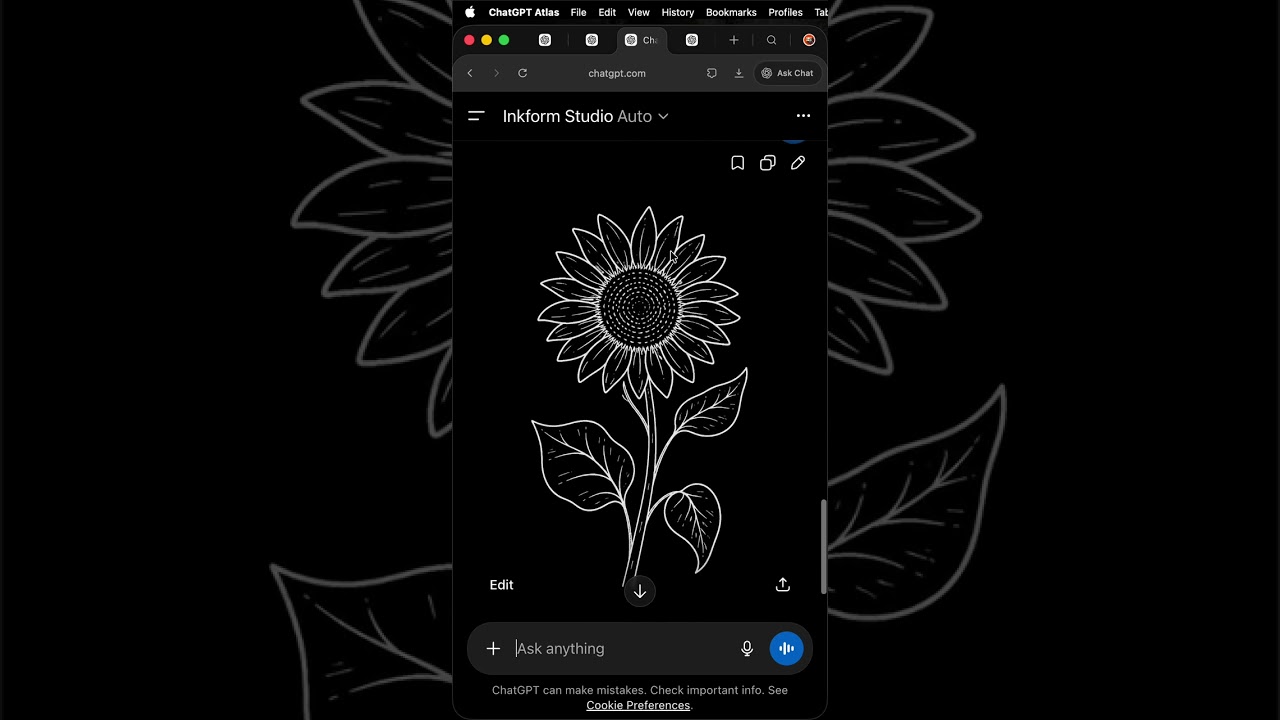
Task: Click the chat vertical scrollbar thumb
Action: 824,547
